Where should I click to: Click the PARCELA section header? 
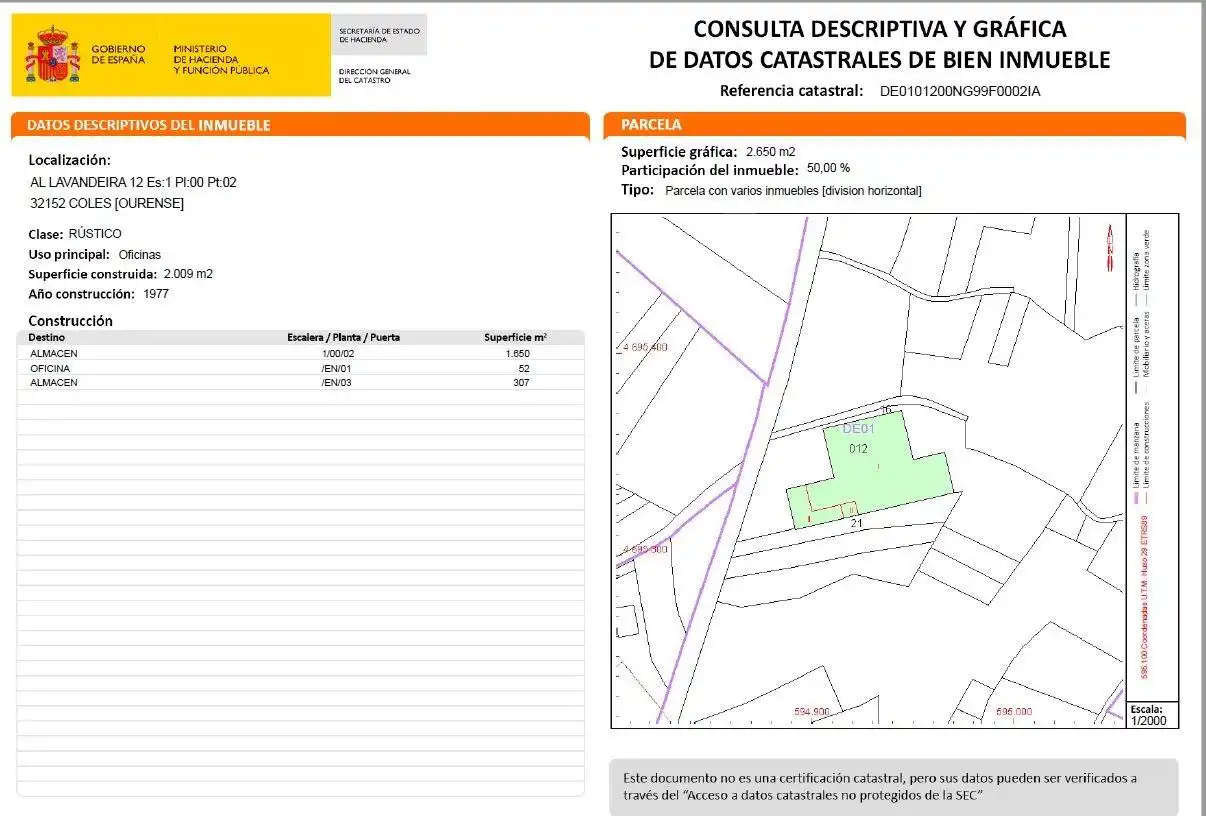(895, 125)
